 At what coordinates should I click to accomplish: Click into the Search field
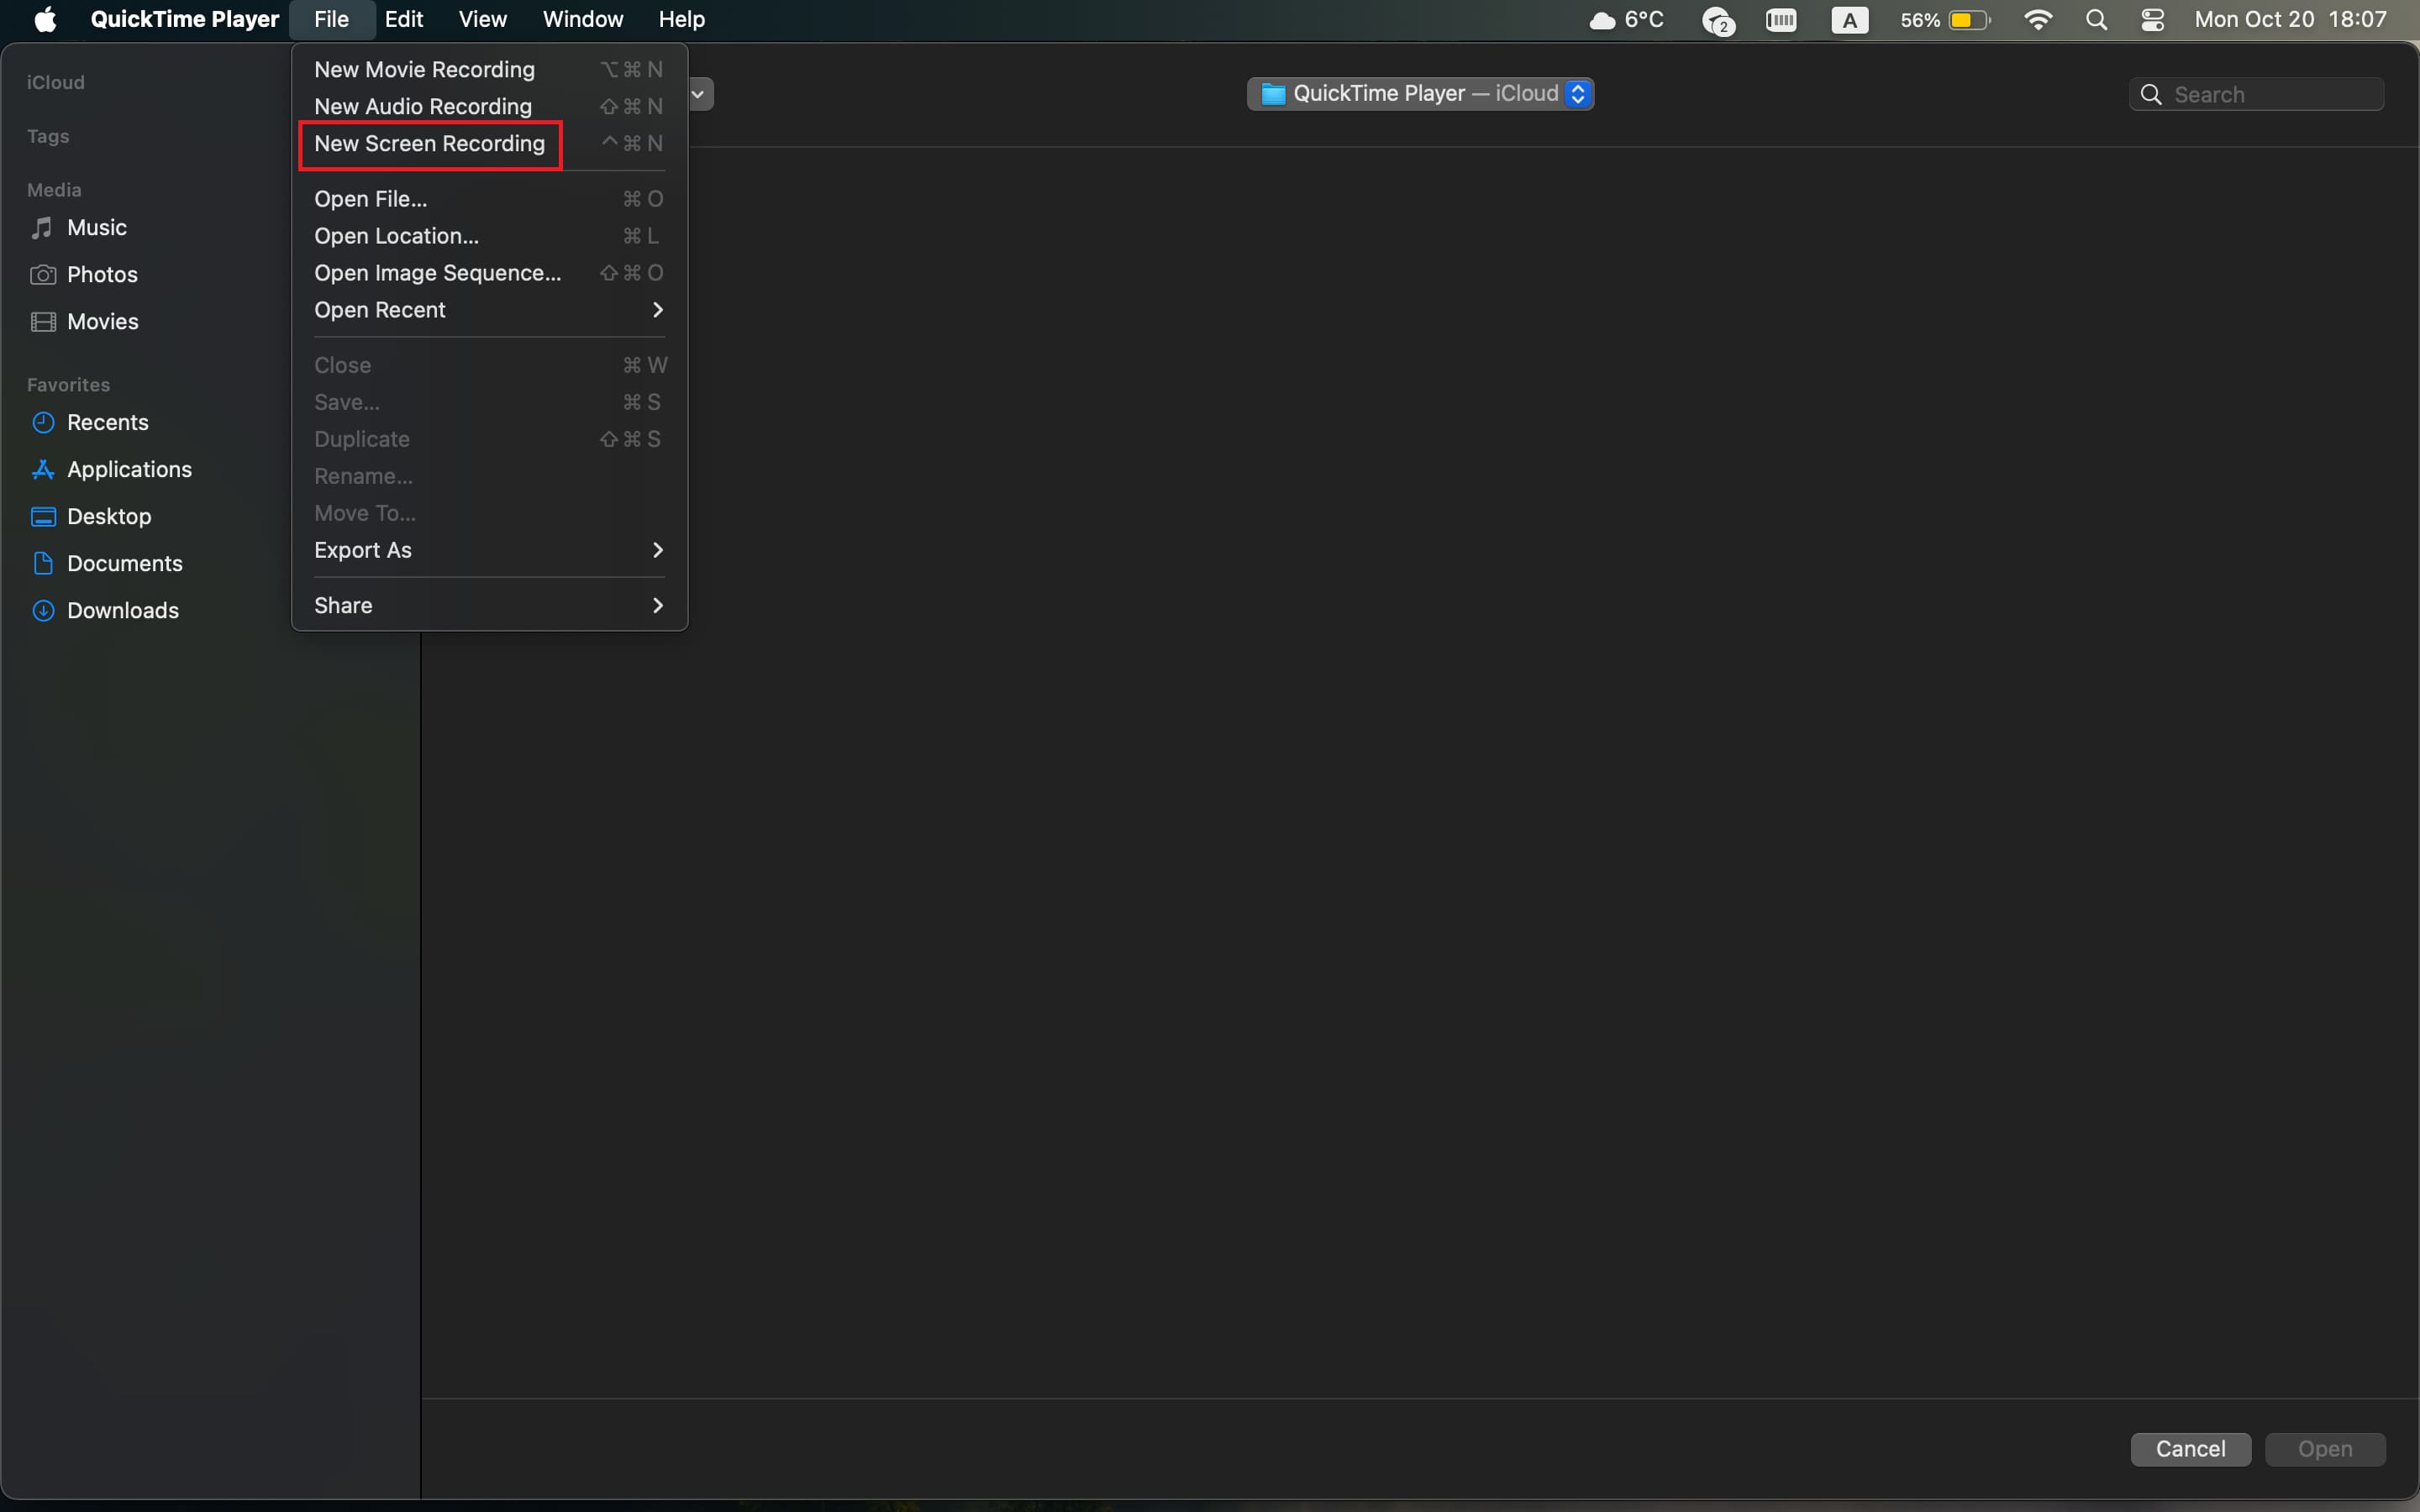(x=2270, y=95)
